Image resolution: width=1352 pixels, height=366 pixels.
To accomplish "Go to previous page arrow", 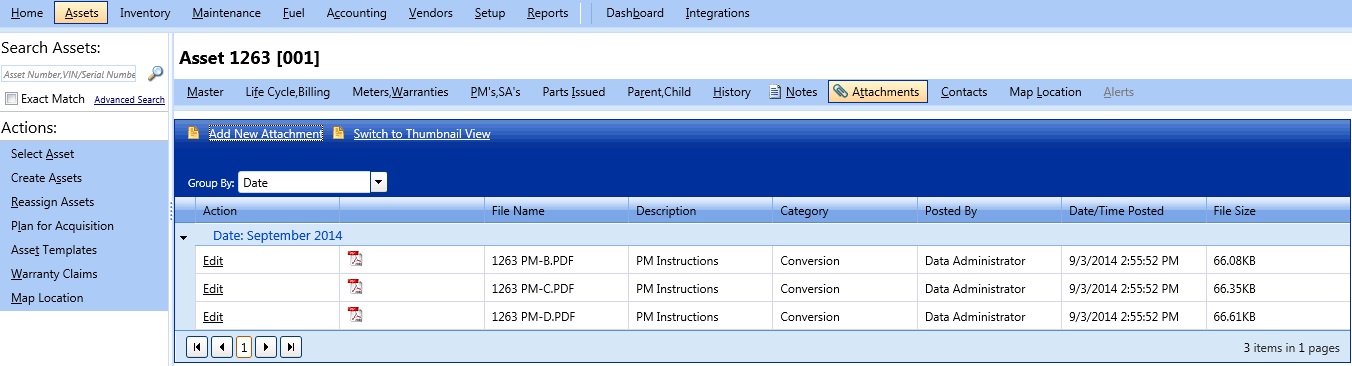I will click(222, 347).
